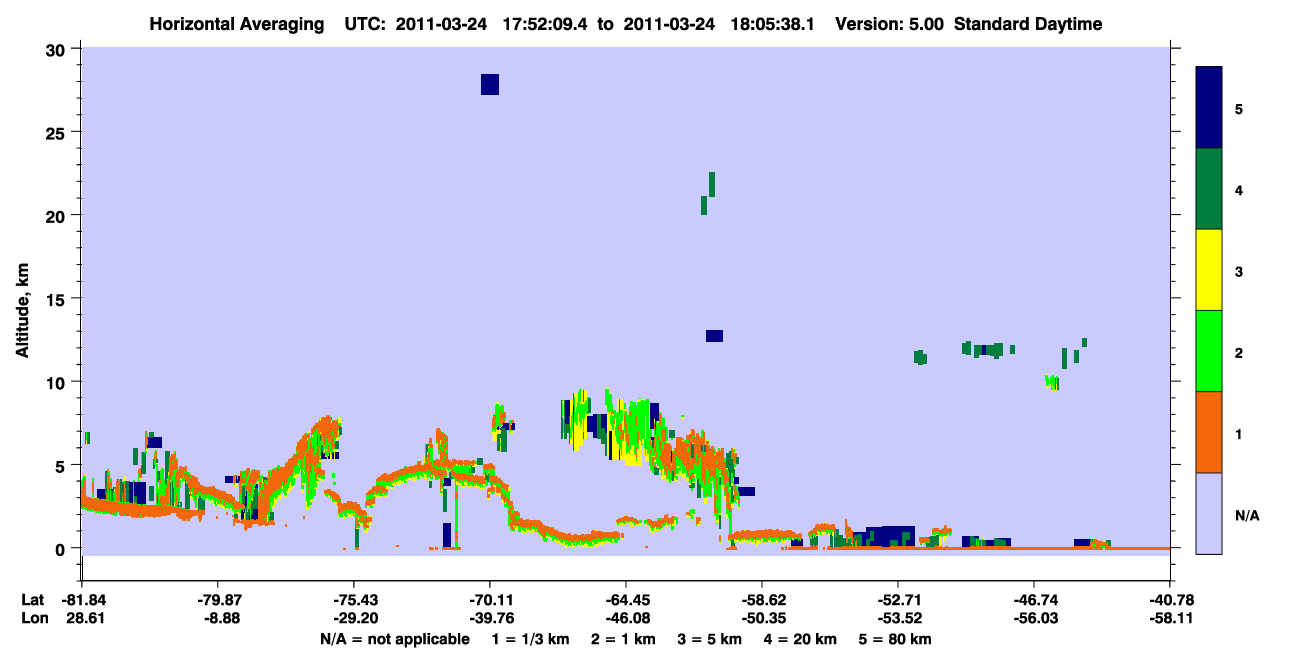This screenshot has width=1300, height=667.
Task: Click the colorbar label '4'
Action: click(1239, 190)
